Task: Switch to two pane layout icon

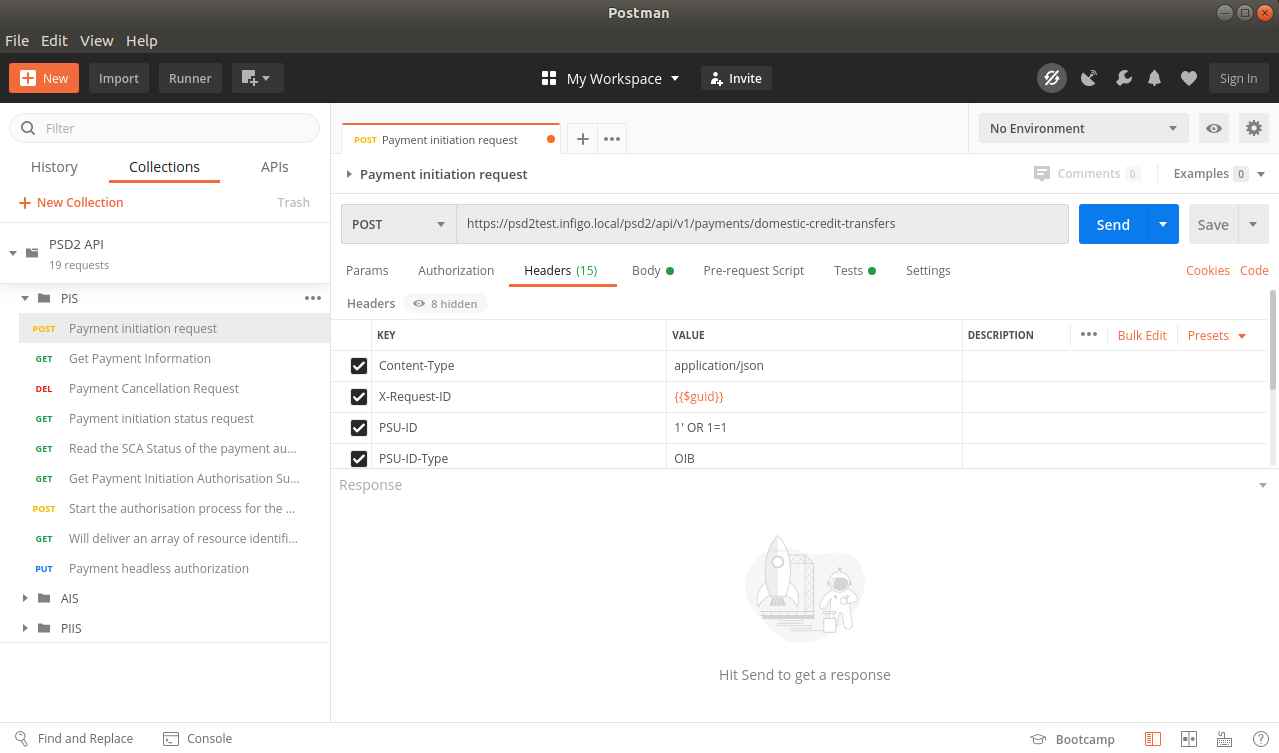Action: point(1189,739)
